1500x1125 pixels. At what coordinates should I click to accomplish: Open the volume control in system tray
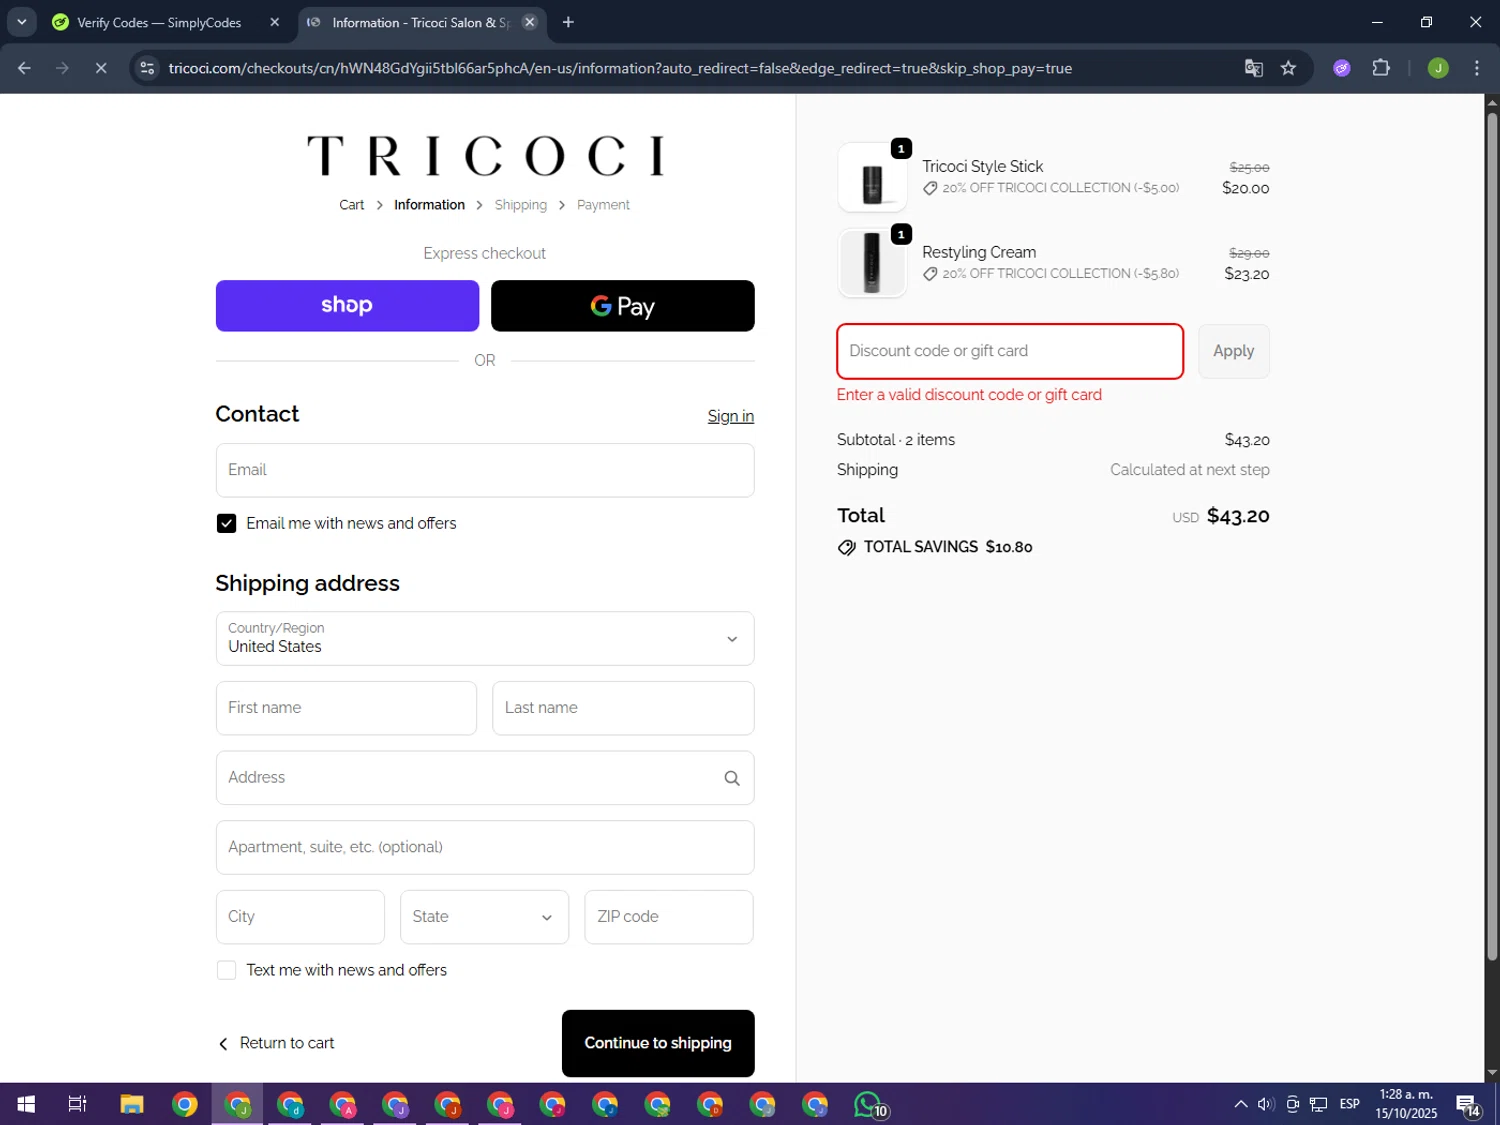[1266, 1104]
